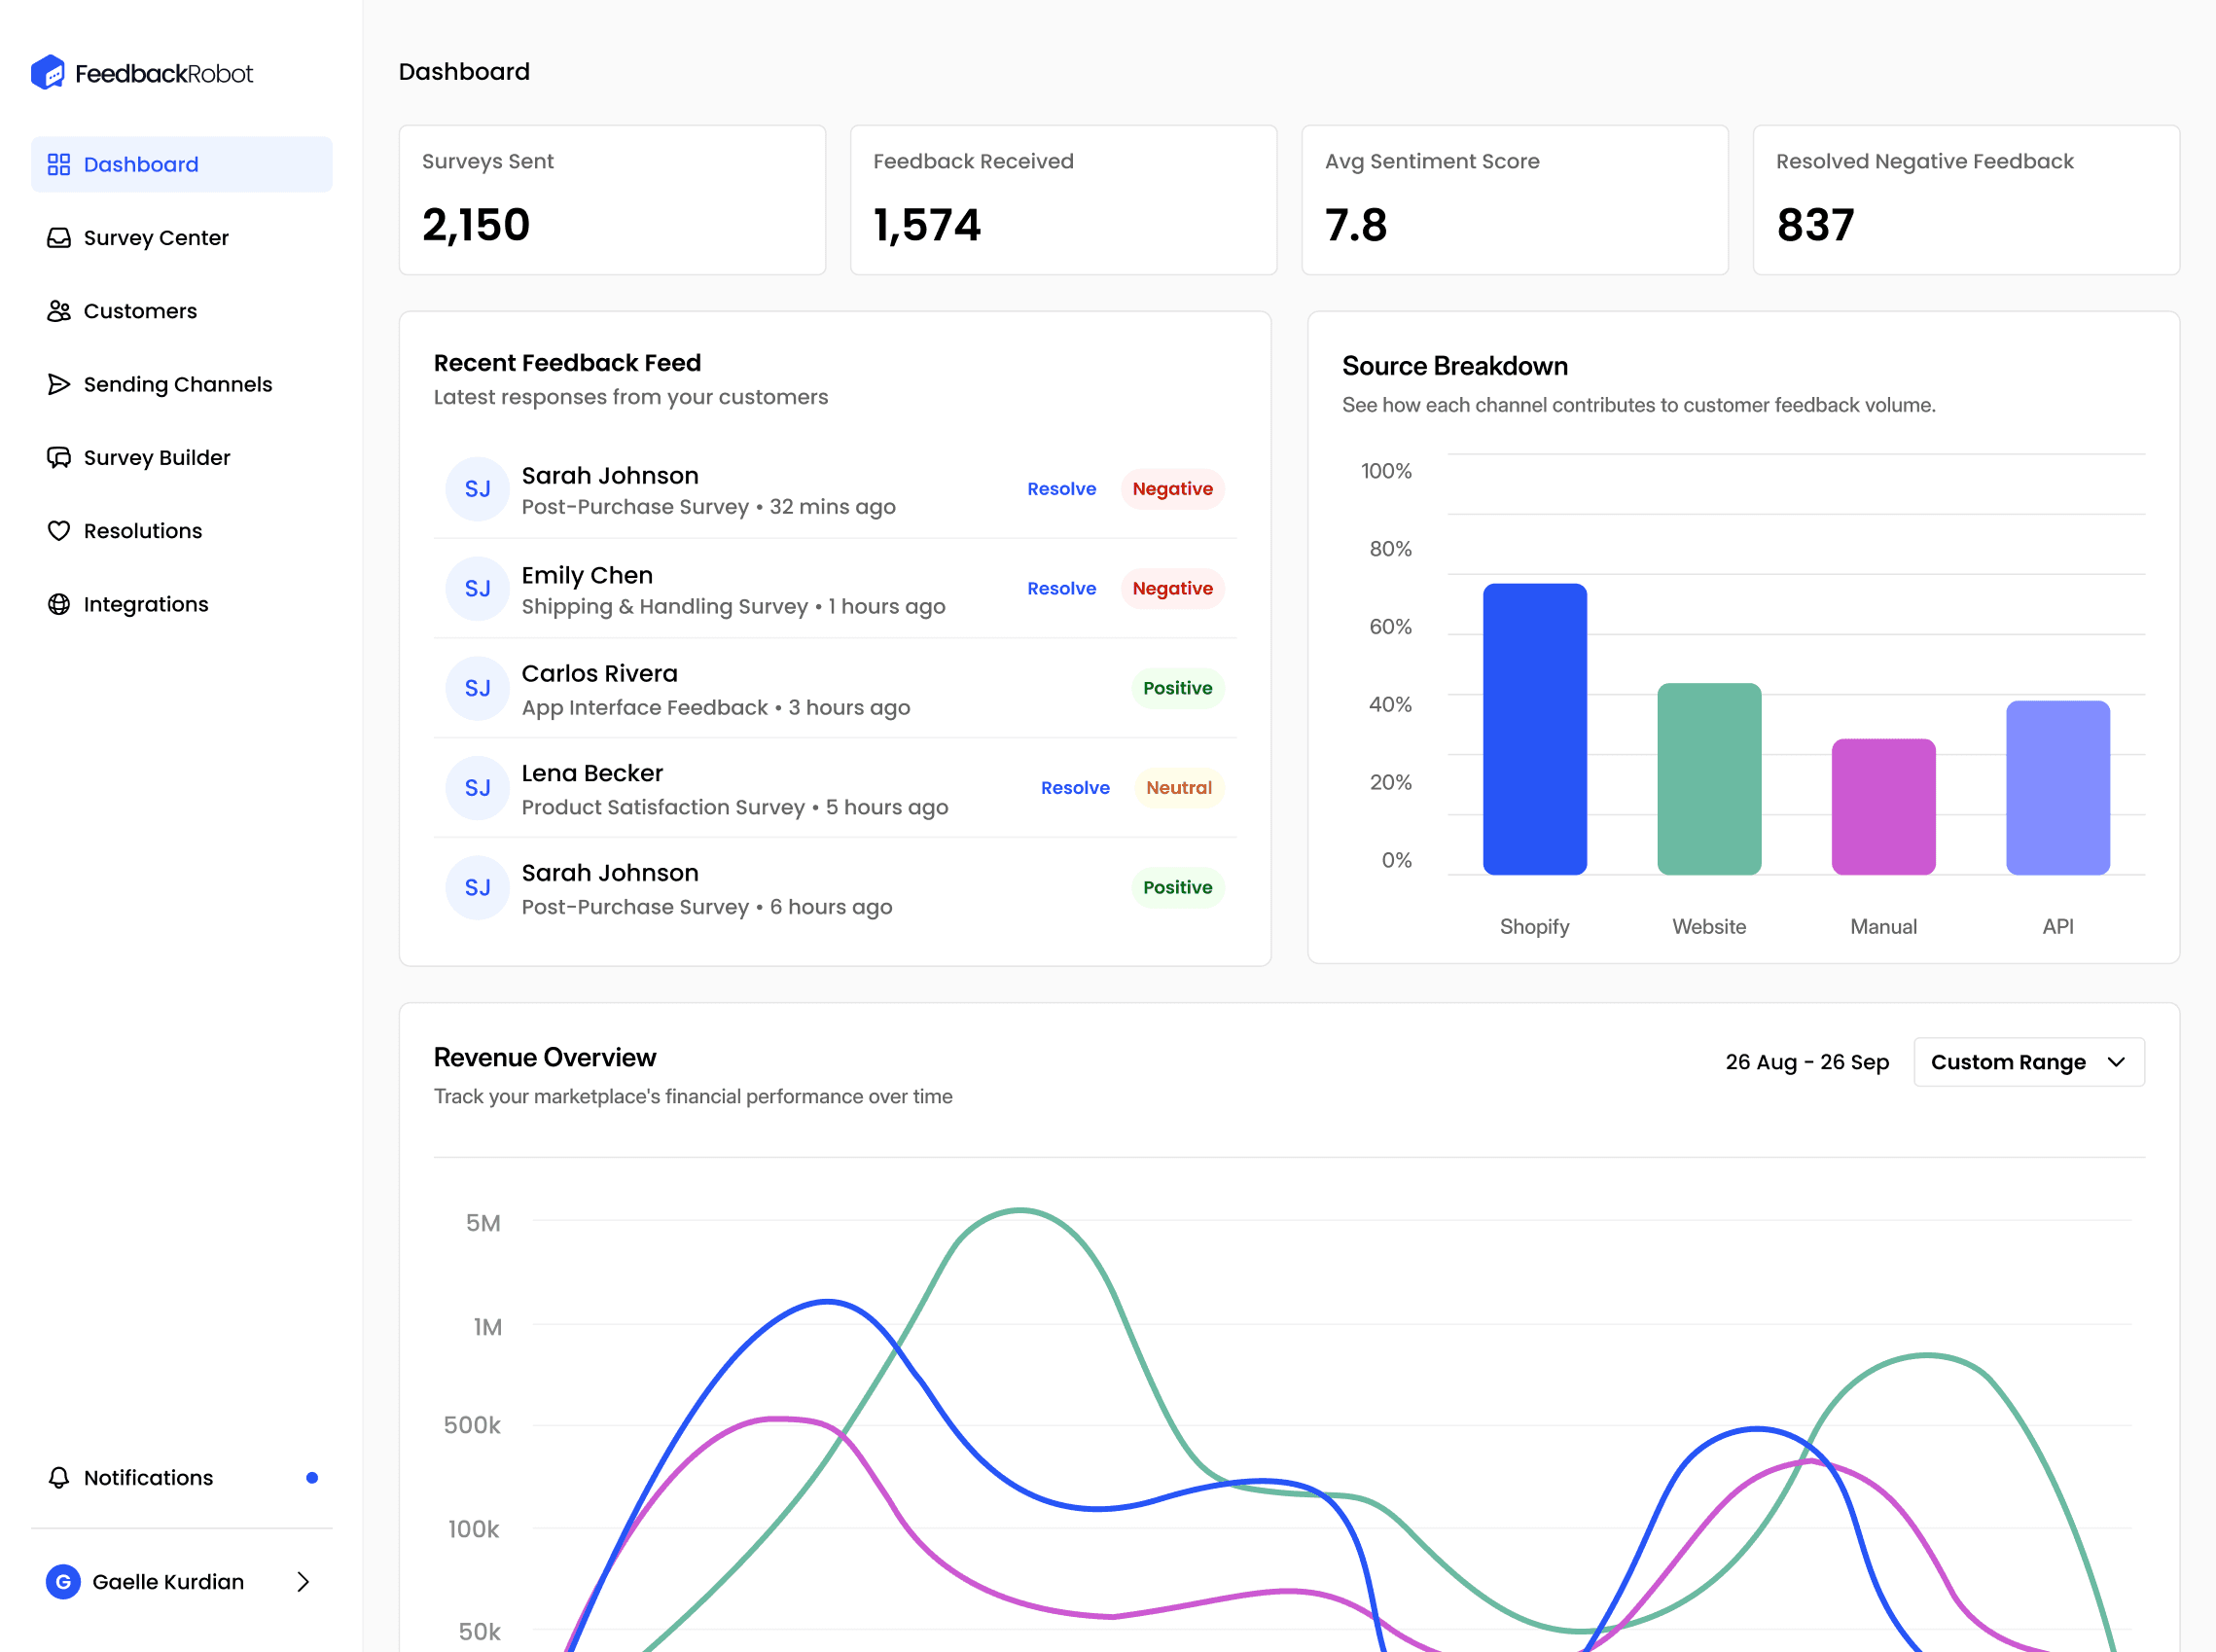Open Survey Builder
Screen dimensions: 2216x1652
pos(181,458)
